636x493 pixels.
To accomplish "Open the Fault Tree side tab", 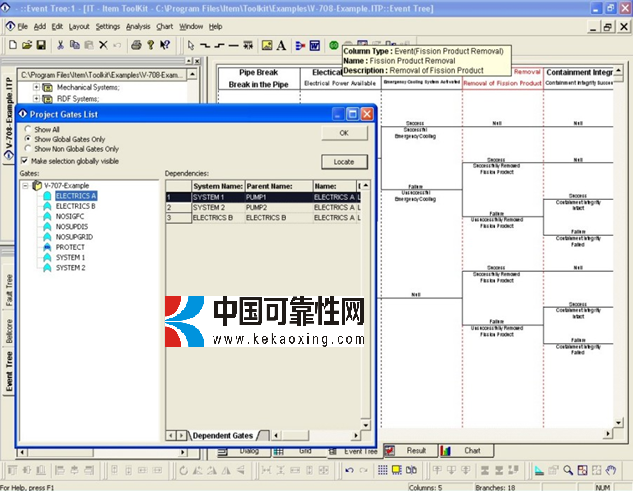I will (x=9, y=291).
